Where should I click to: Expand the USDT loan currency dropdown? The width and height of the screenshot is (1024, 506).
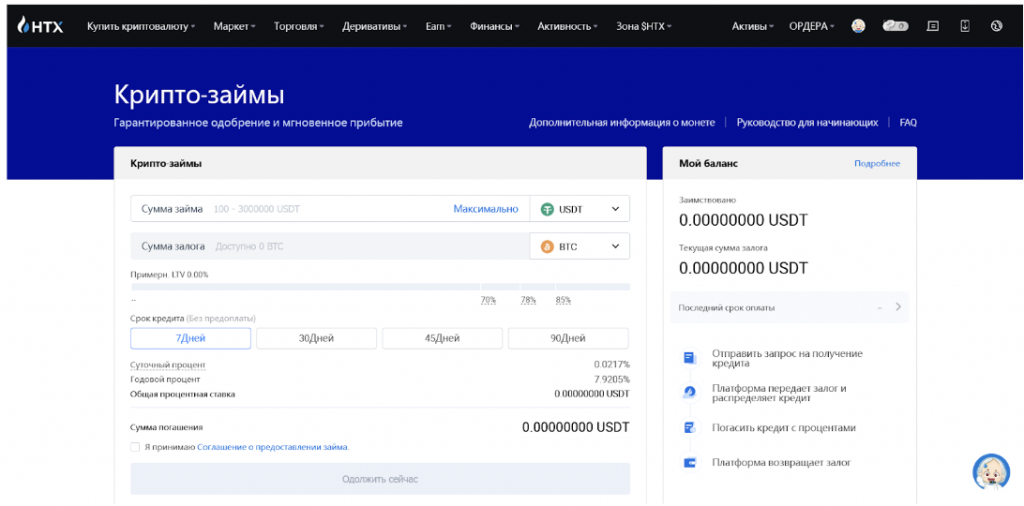point(615,209)
